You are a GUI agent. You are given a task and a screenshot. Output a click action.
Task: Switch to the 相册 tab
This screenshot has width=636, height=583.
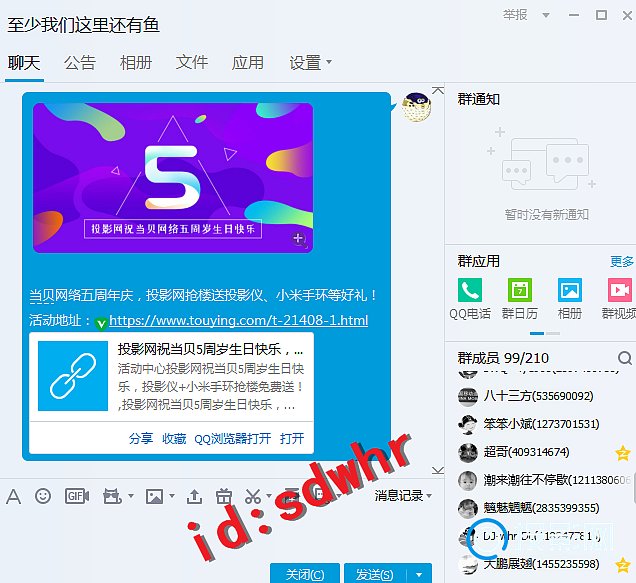pos(136,63)
